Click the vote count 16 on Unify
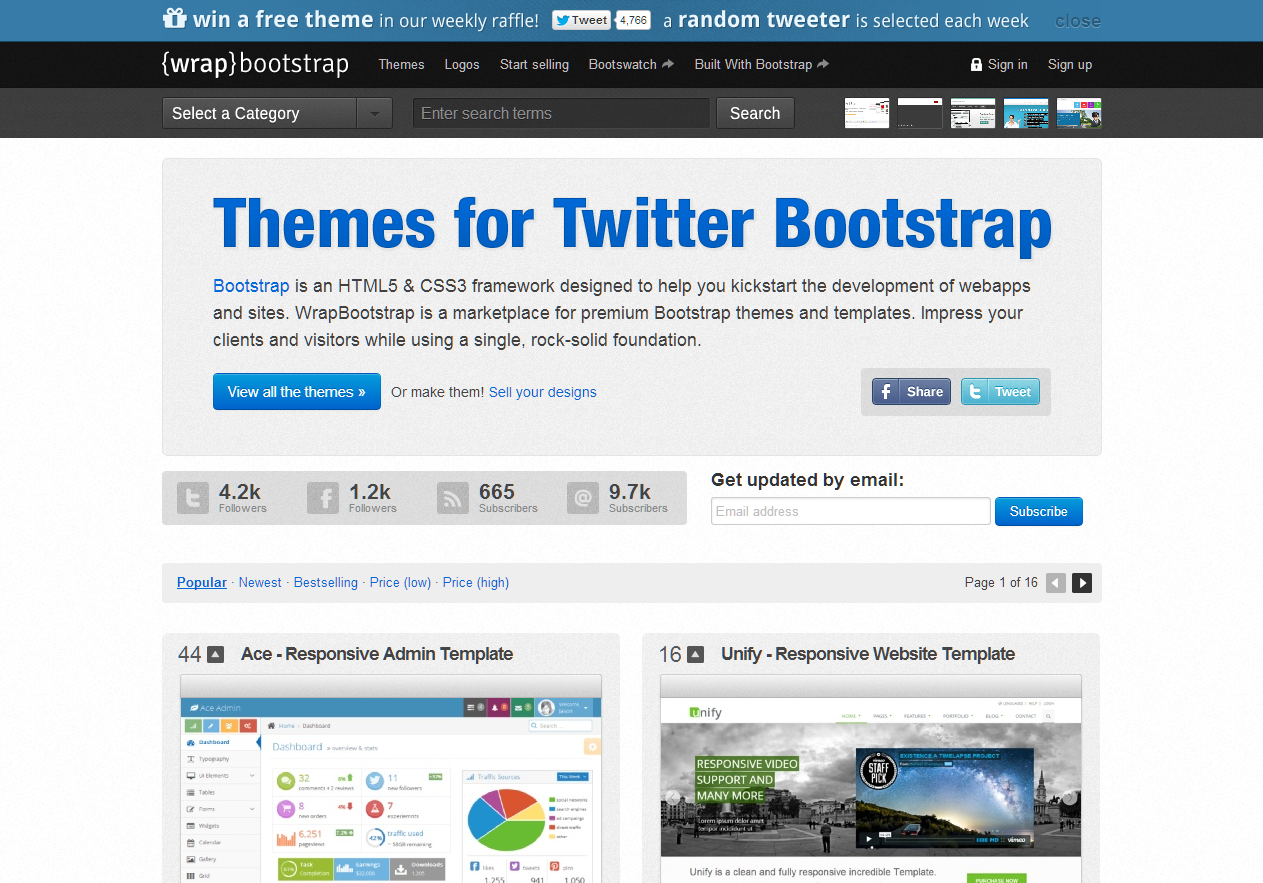Viewport: 1263px width, 883px height. pos(670,654)
